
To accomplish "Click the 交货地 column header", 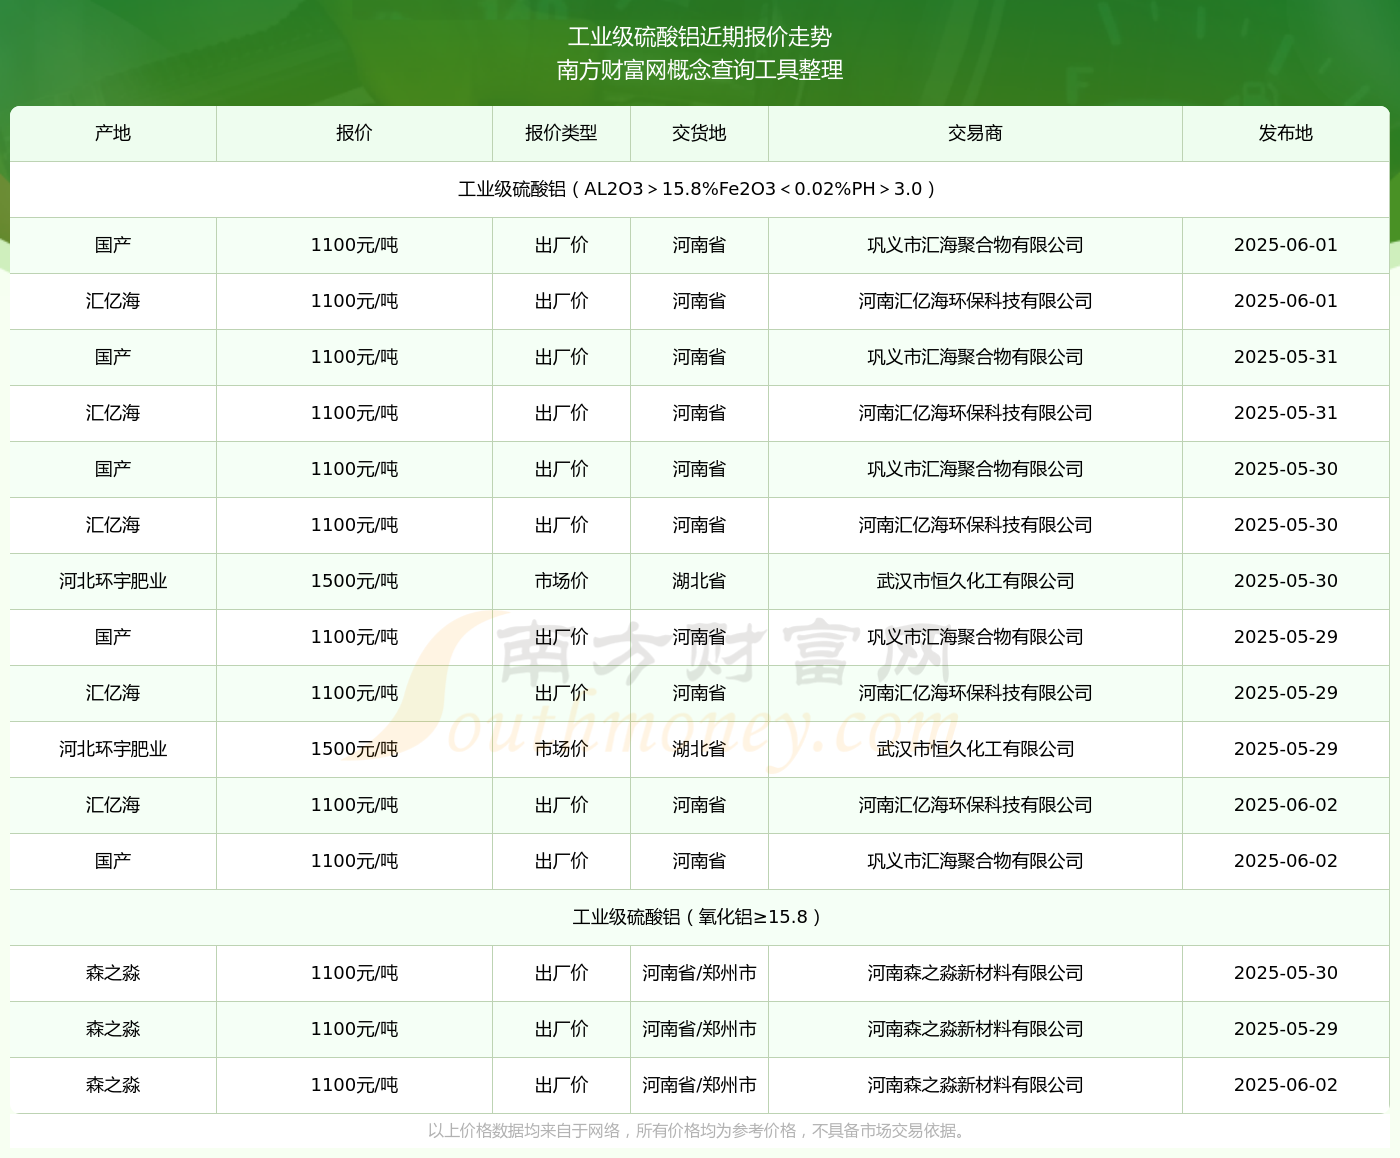I will (699, 133).
